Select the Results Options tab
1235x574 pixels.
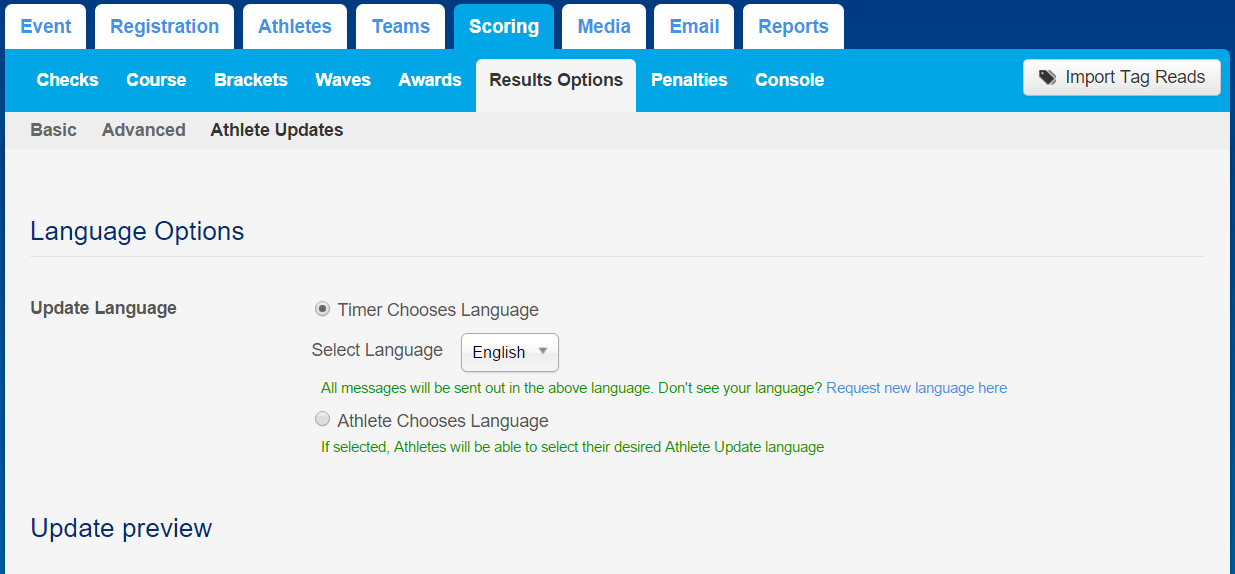[556, 85]
